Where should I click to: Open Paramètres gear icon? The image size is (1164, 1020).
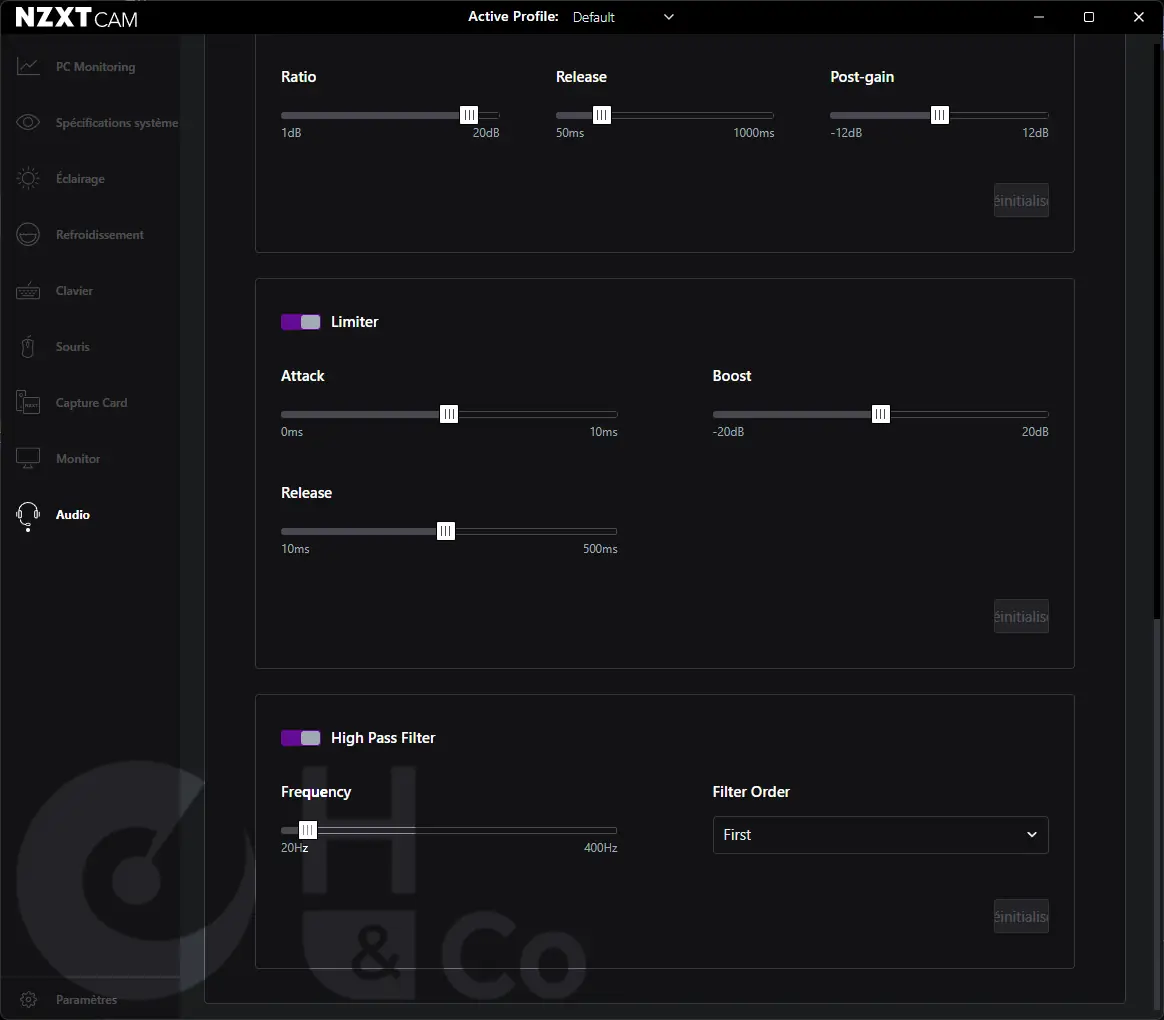(28, 1000)
